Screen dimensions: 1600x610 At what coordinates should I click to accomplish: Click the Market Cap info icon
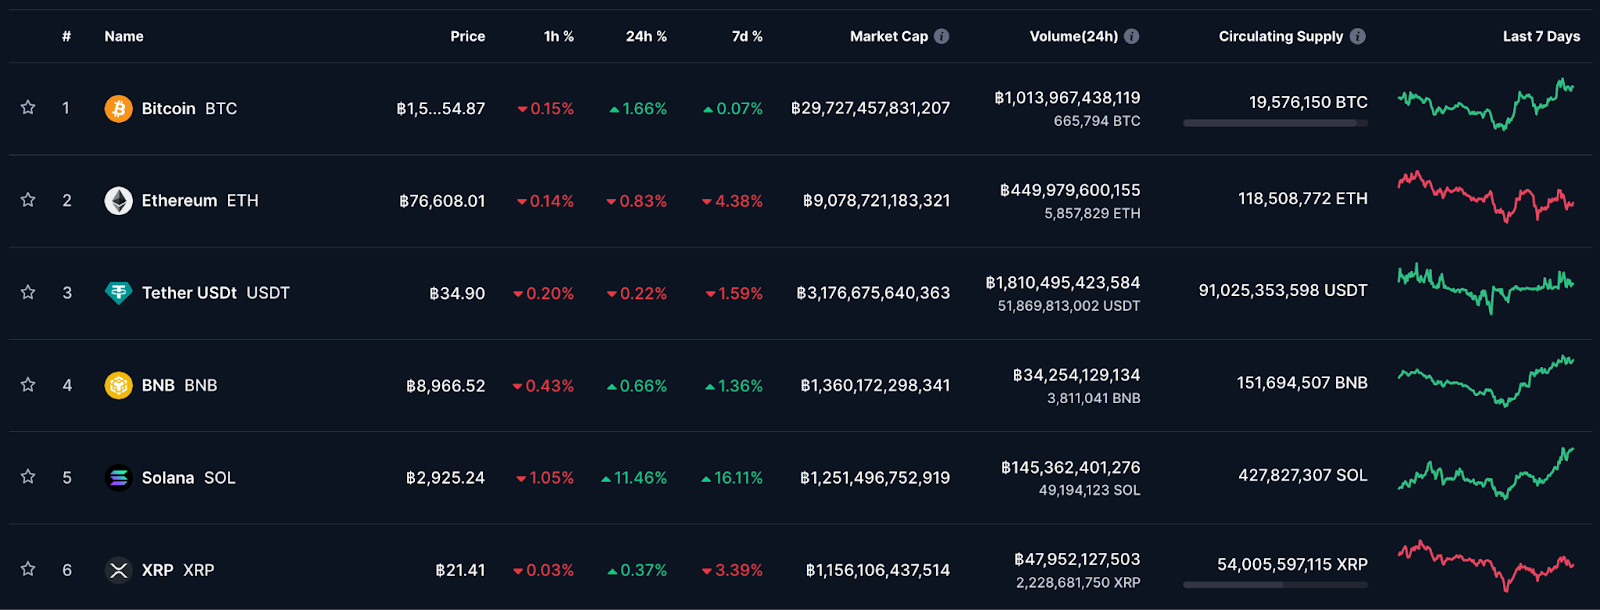coord(941,36)
